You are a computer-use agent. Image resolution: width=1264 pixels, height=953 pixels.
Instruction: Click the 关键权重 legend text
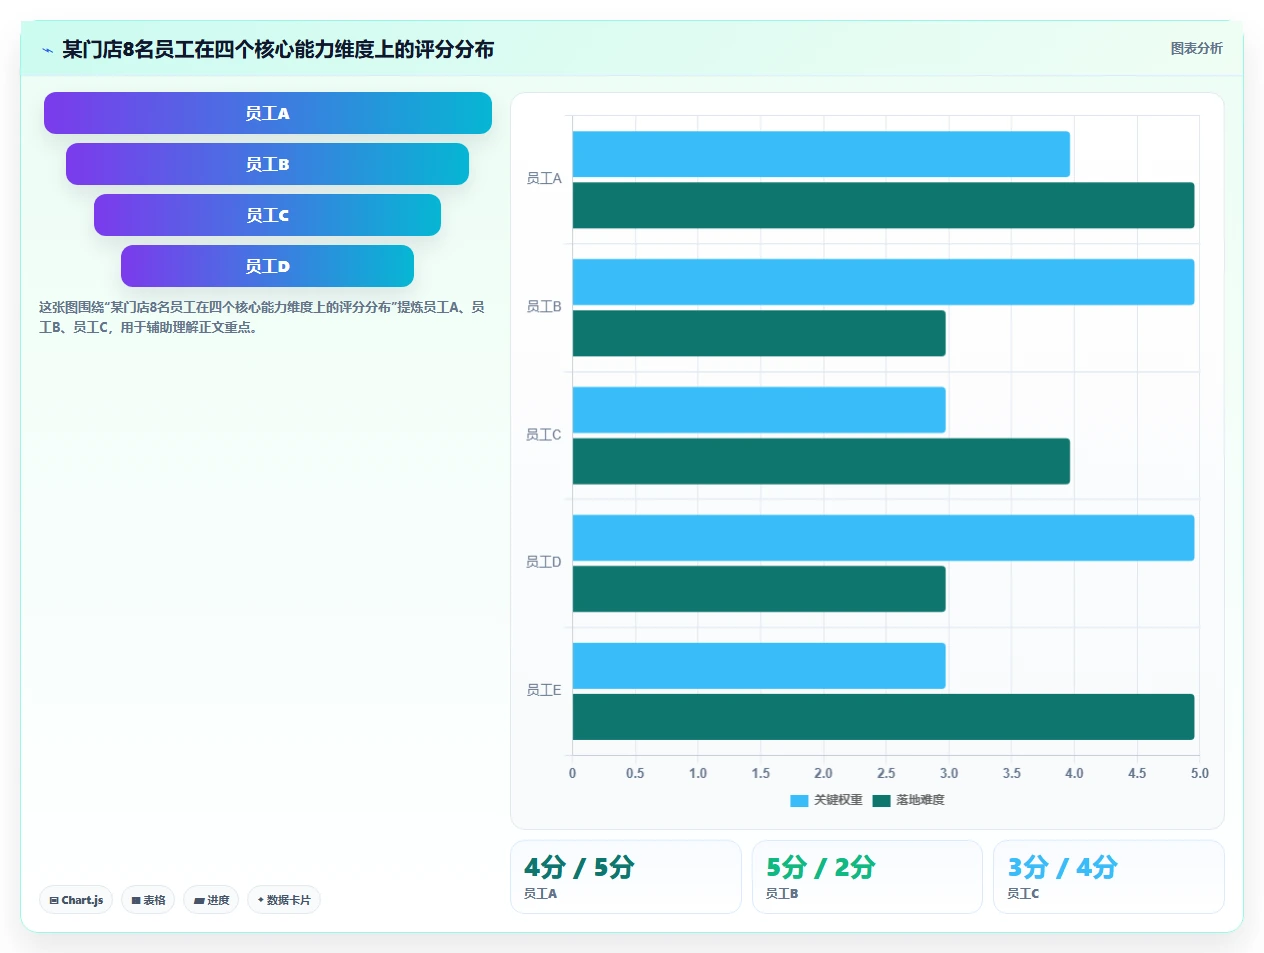(x=838, y=800)
